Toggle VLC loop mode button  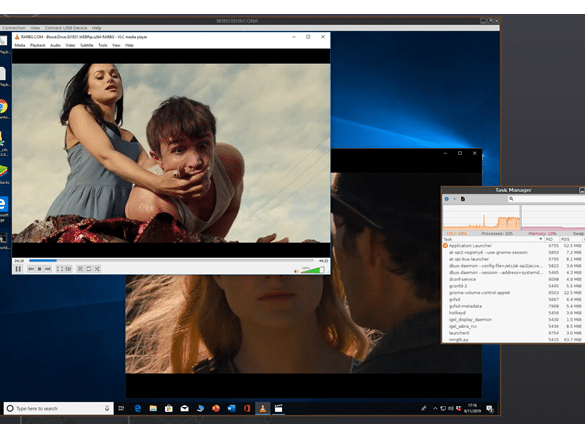pyautogui.click(x=89, y=269)
